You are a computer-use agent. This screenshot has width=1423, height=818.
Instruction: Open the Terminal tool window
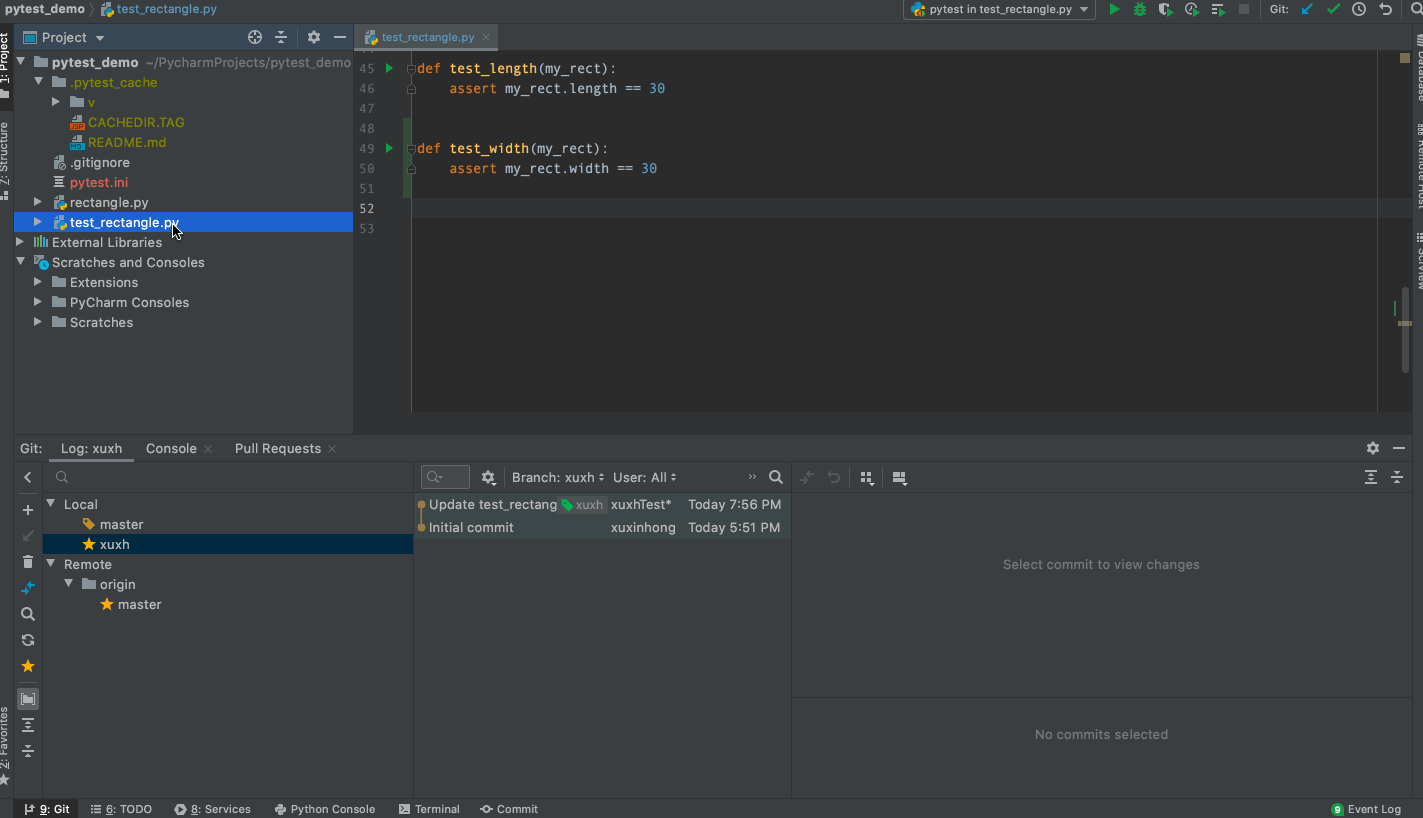(429, 809)
